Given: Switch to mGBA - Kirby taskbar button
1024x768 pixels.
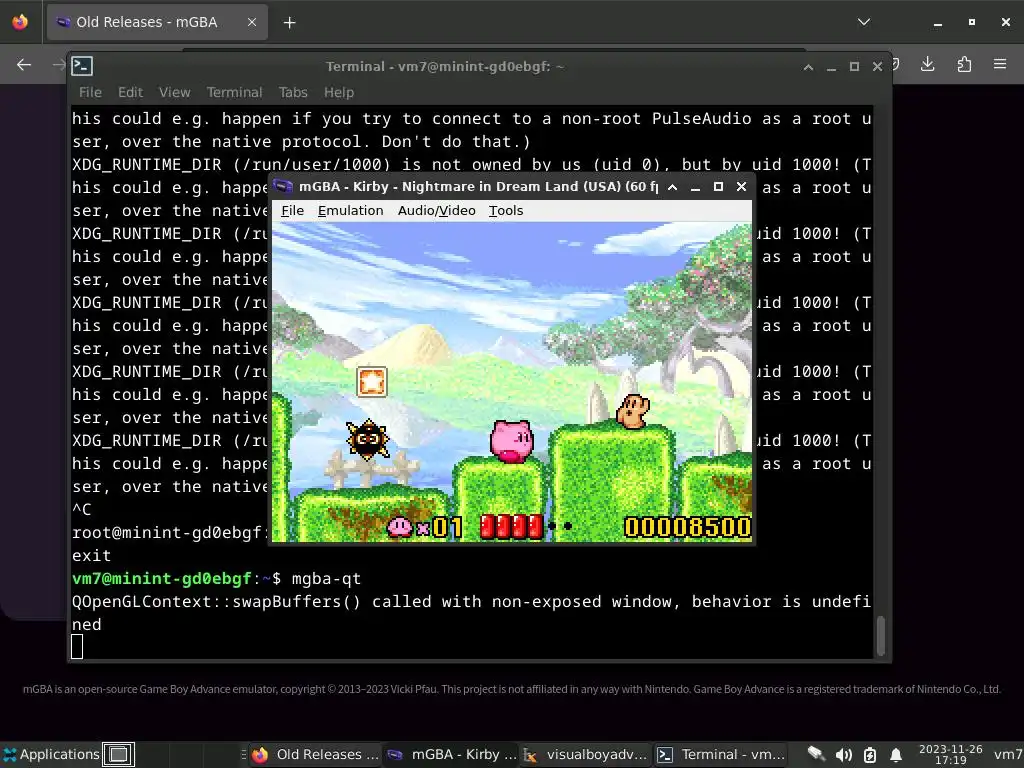Looking at the screenshot, I should [x=452, y=754].
